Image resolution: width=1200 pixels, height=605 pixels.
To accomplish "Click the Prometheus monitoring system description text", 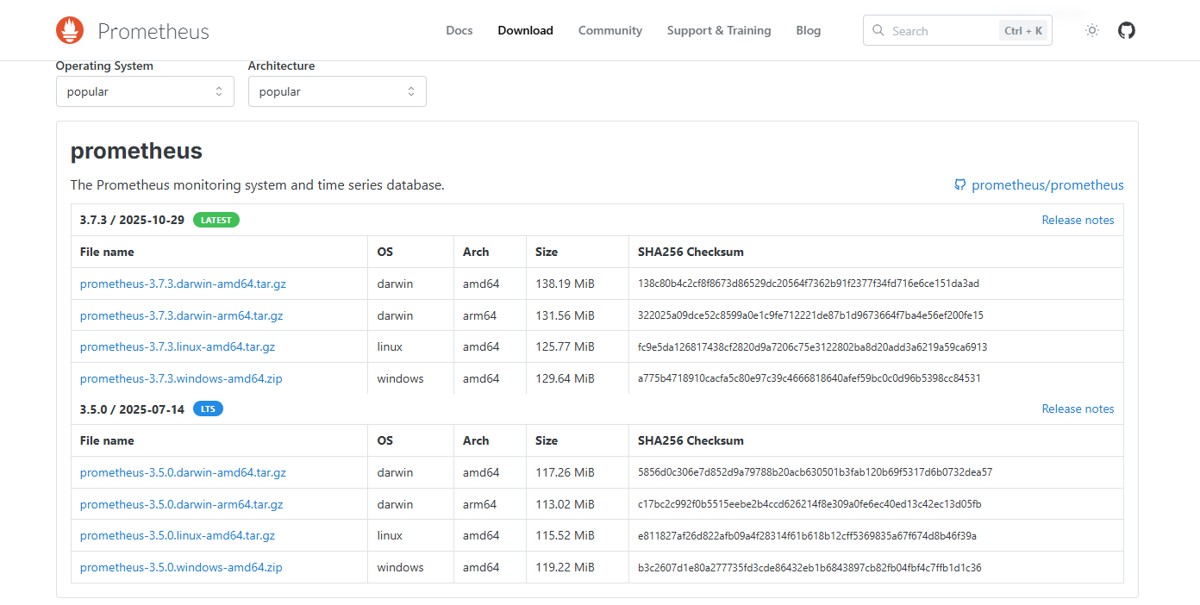I will 257,185.
